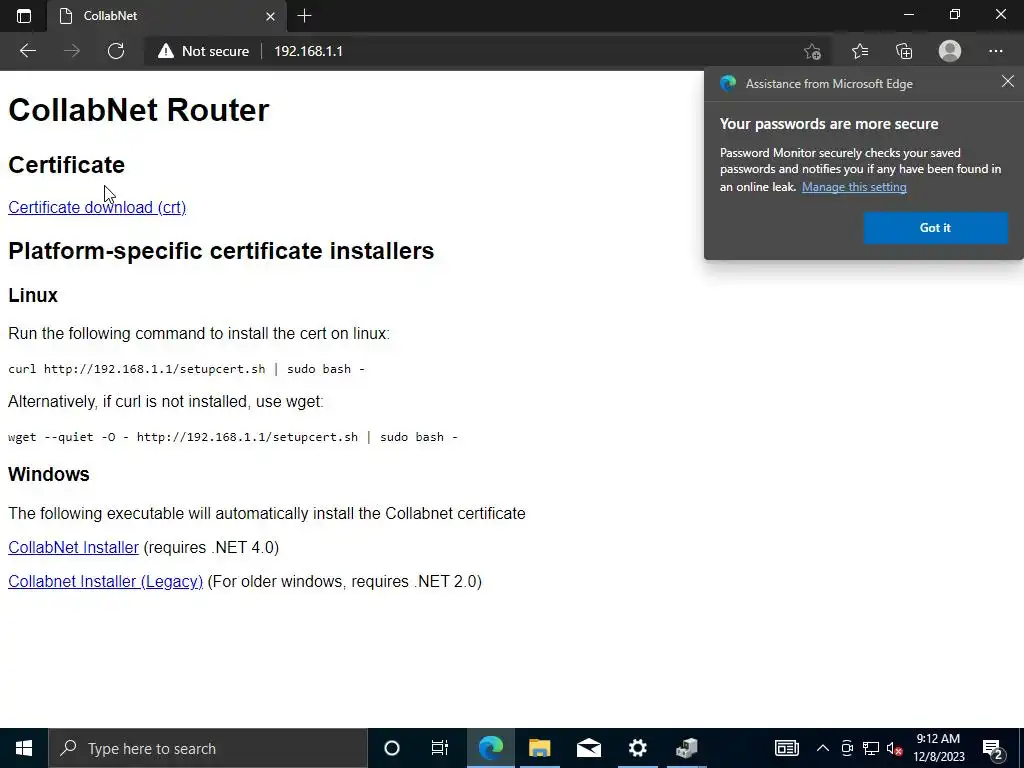The height and width of the screenshot is (768, 1024).
Task: Minimize the Edge browser window
Action: pyautogui.click(x=908, y=14)
